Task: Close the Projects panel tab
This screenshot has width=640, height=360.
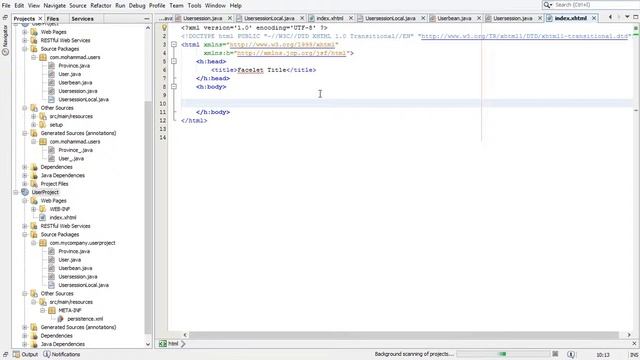Action: pyautogui.click(x=40, y=19)
